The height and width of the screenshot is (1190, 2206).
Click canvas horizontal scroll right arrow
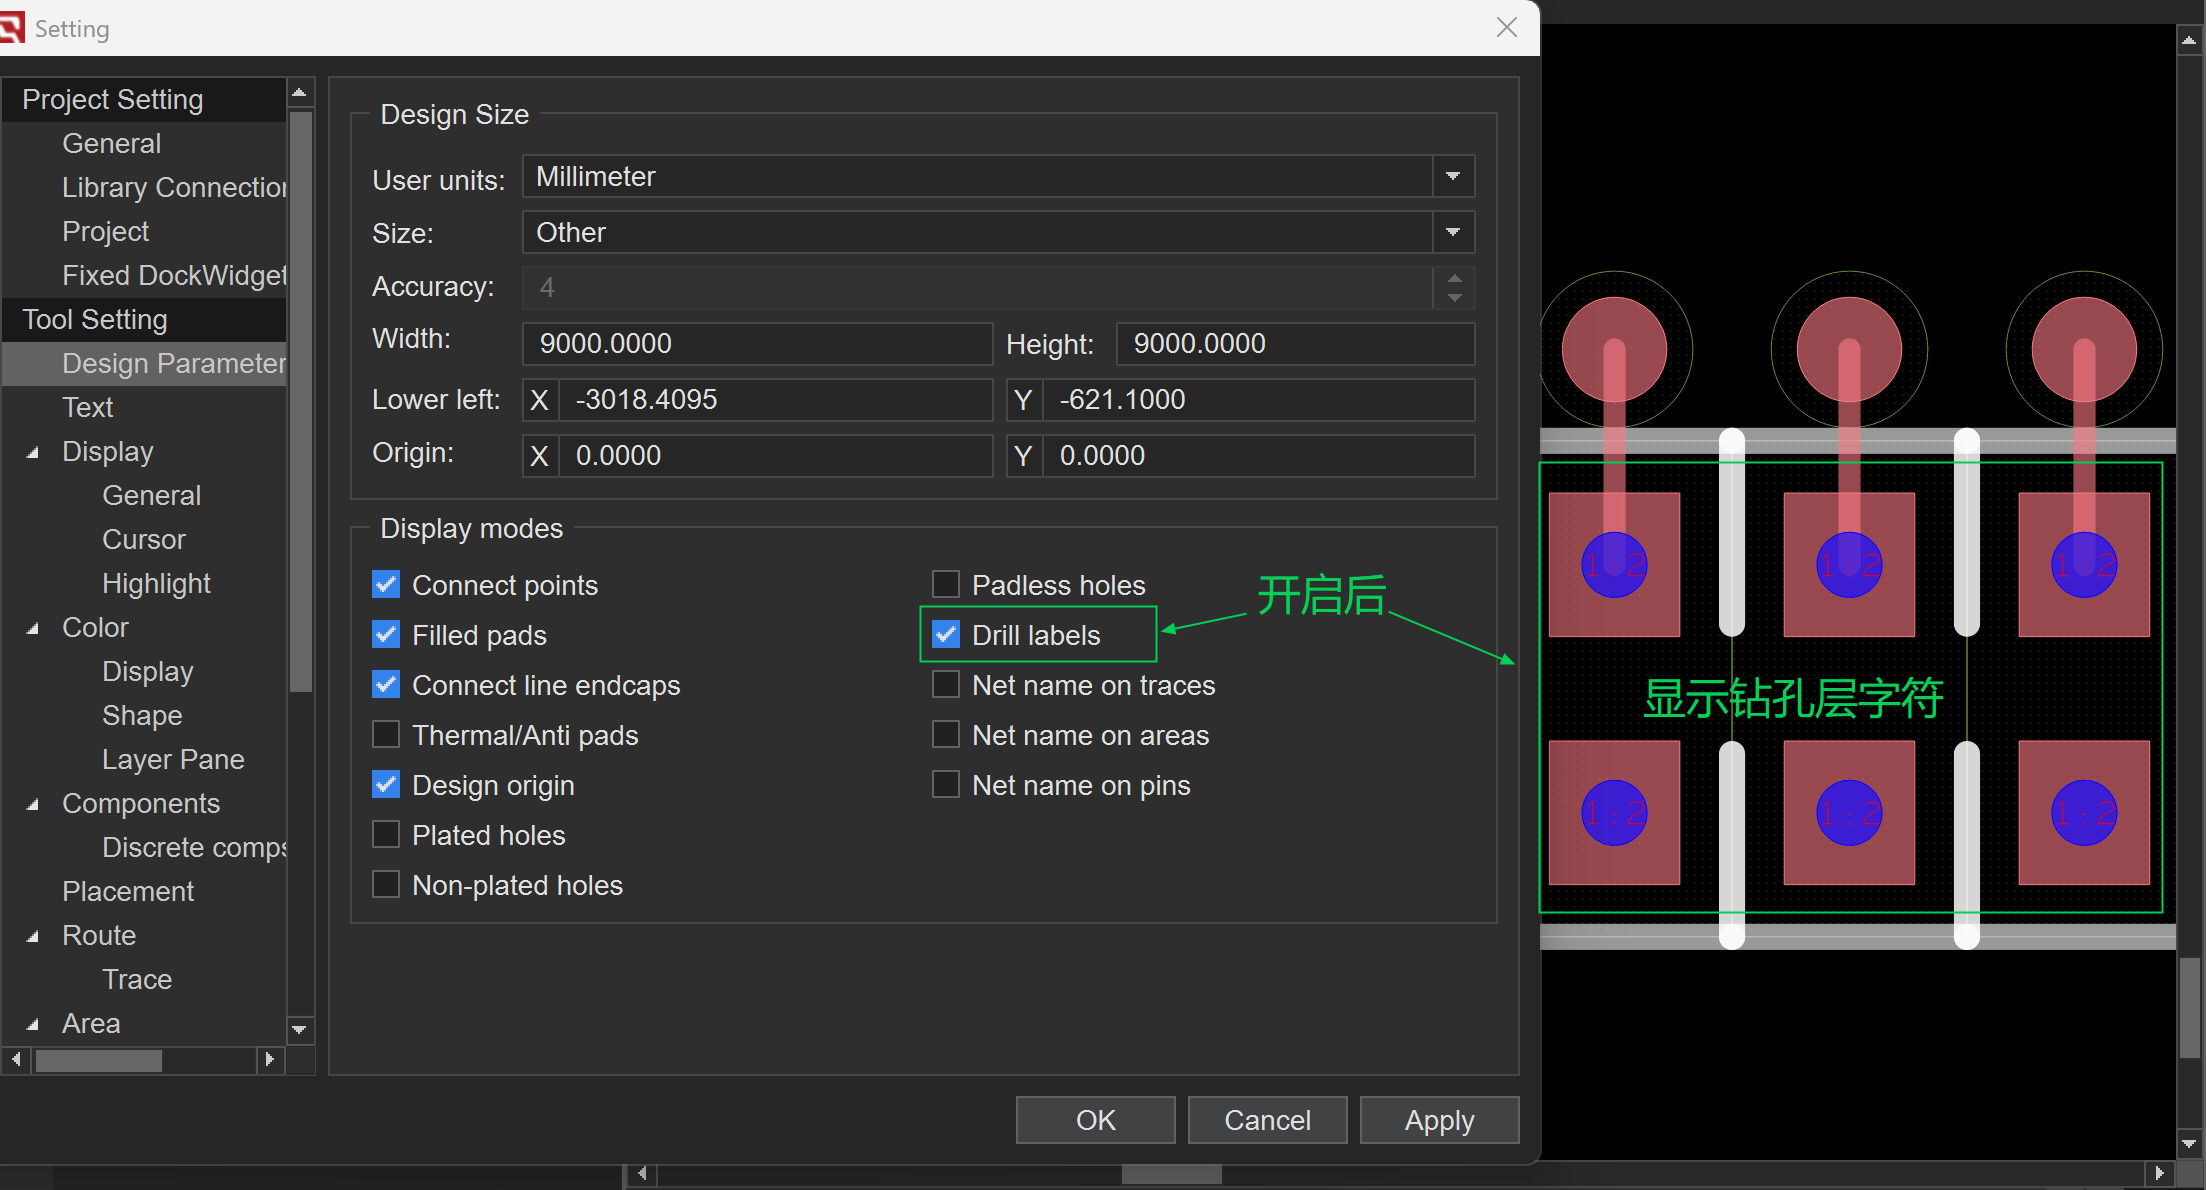click(2159, 1173)
